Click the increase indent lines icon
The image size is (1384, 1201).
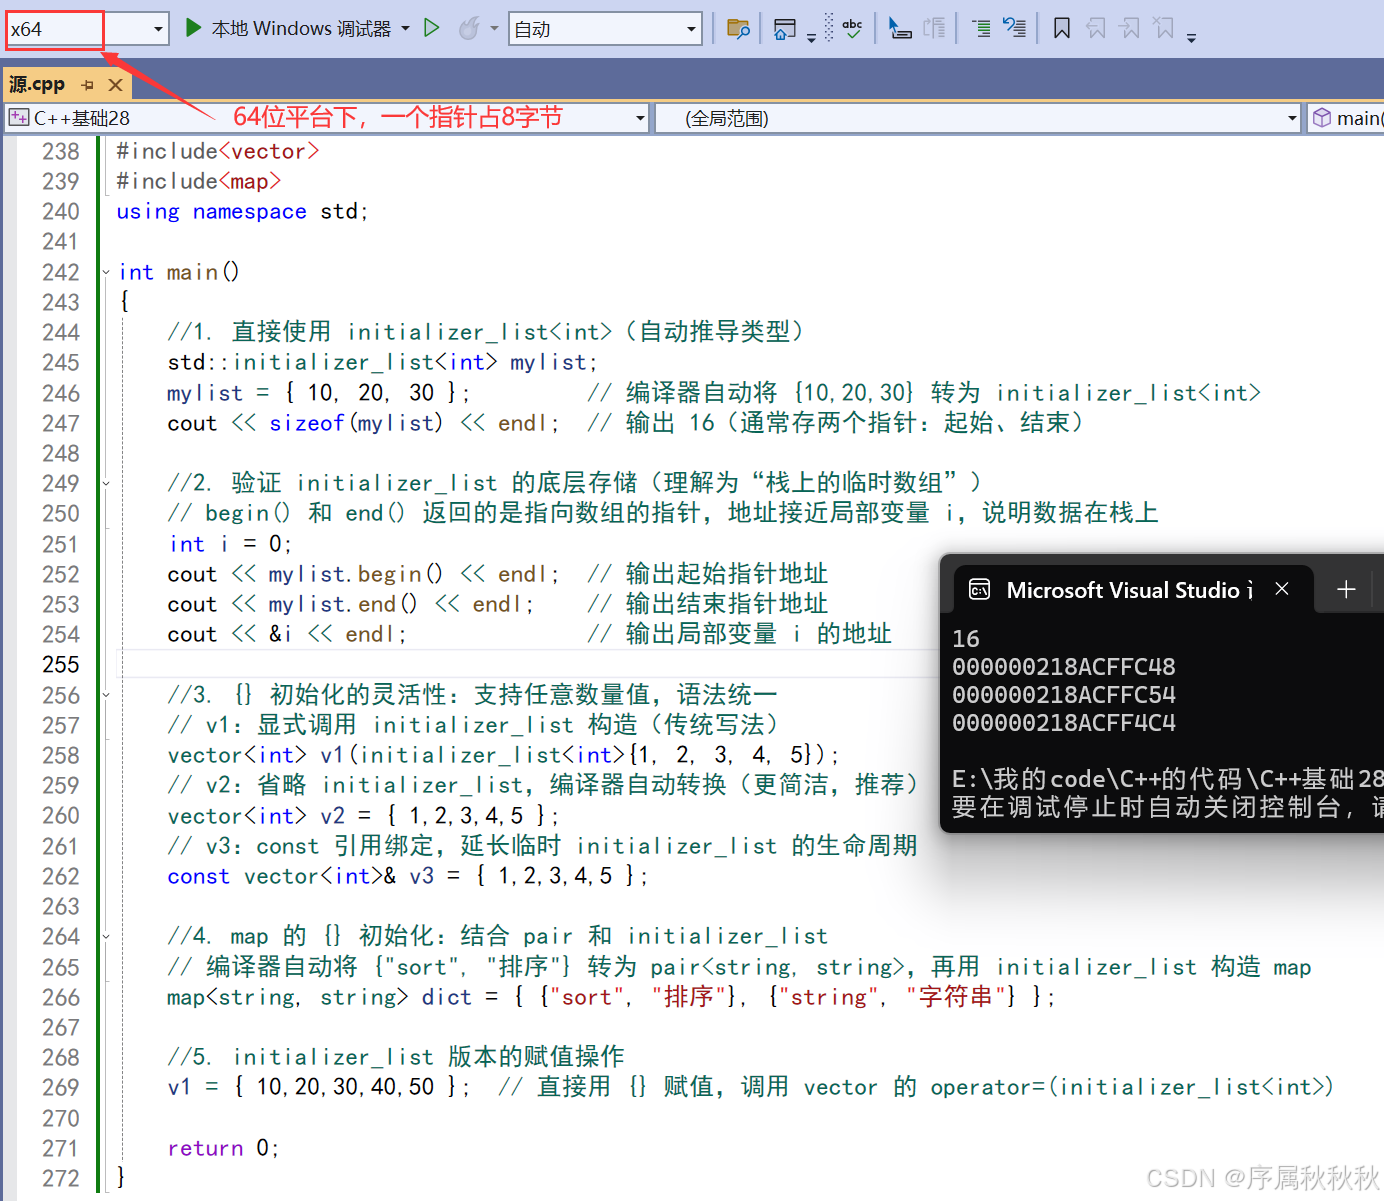982,28
